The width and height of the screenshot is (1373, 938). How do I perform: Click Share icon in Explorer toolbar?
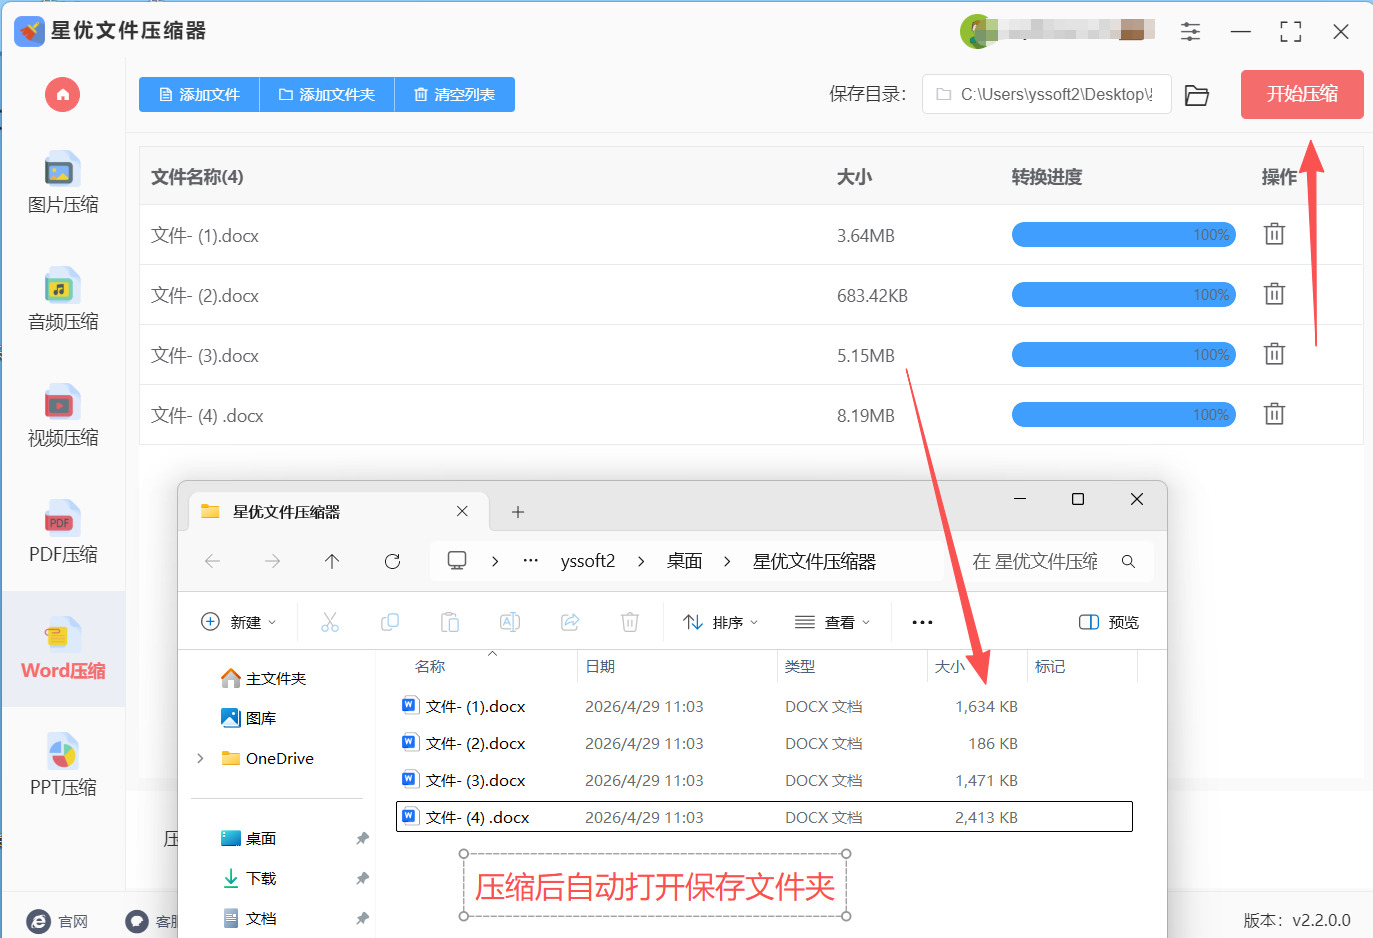[570, 622]
